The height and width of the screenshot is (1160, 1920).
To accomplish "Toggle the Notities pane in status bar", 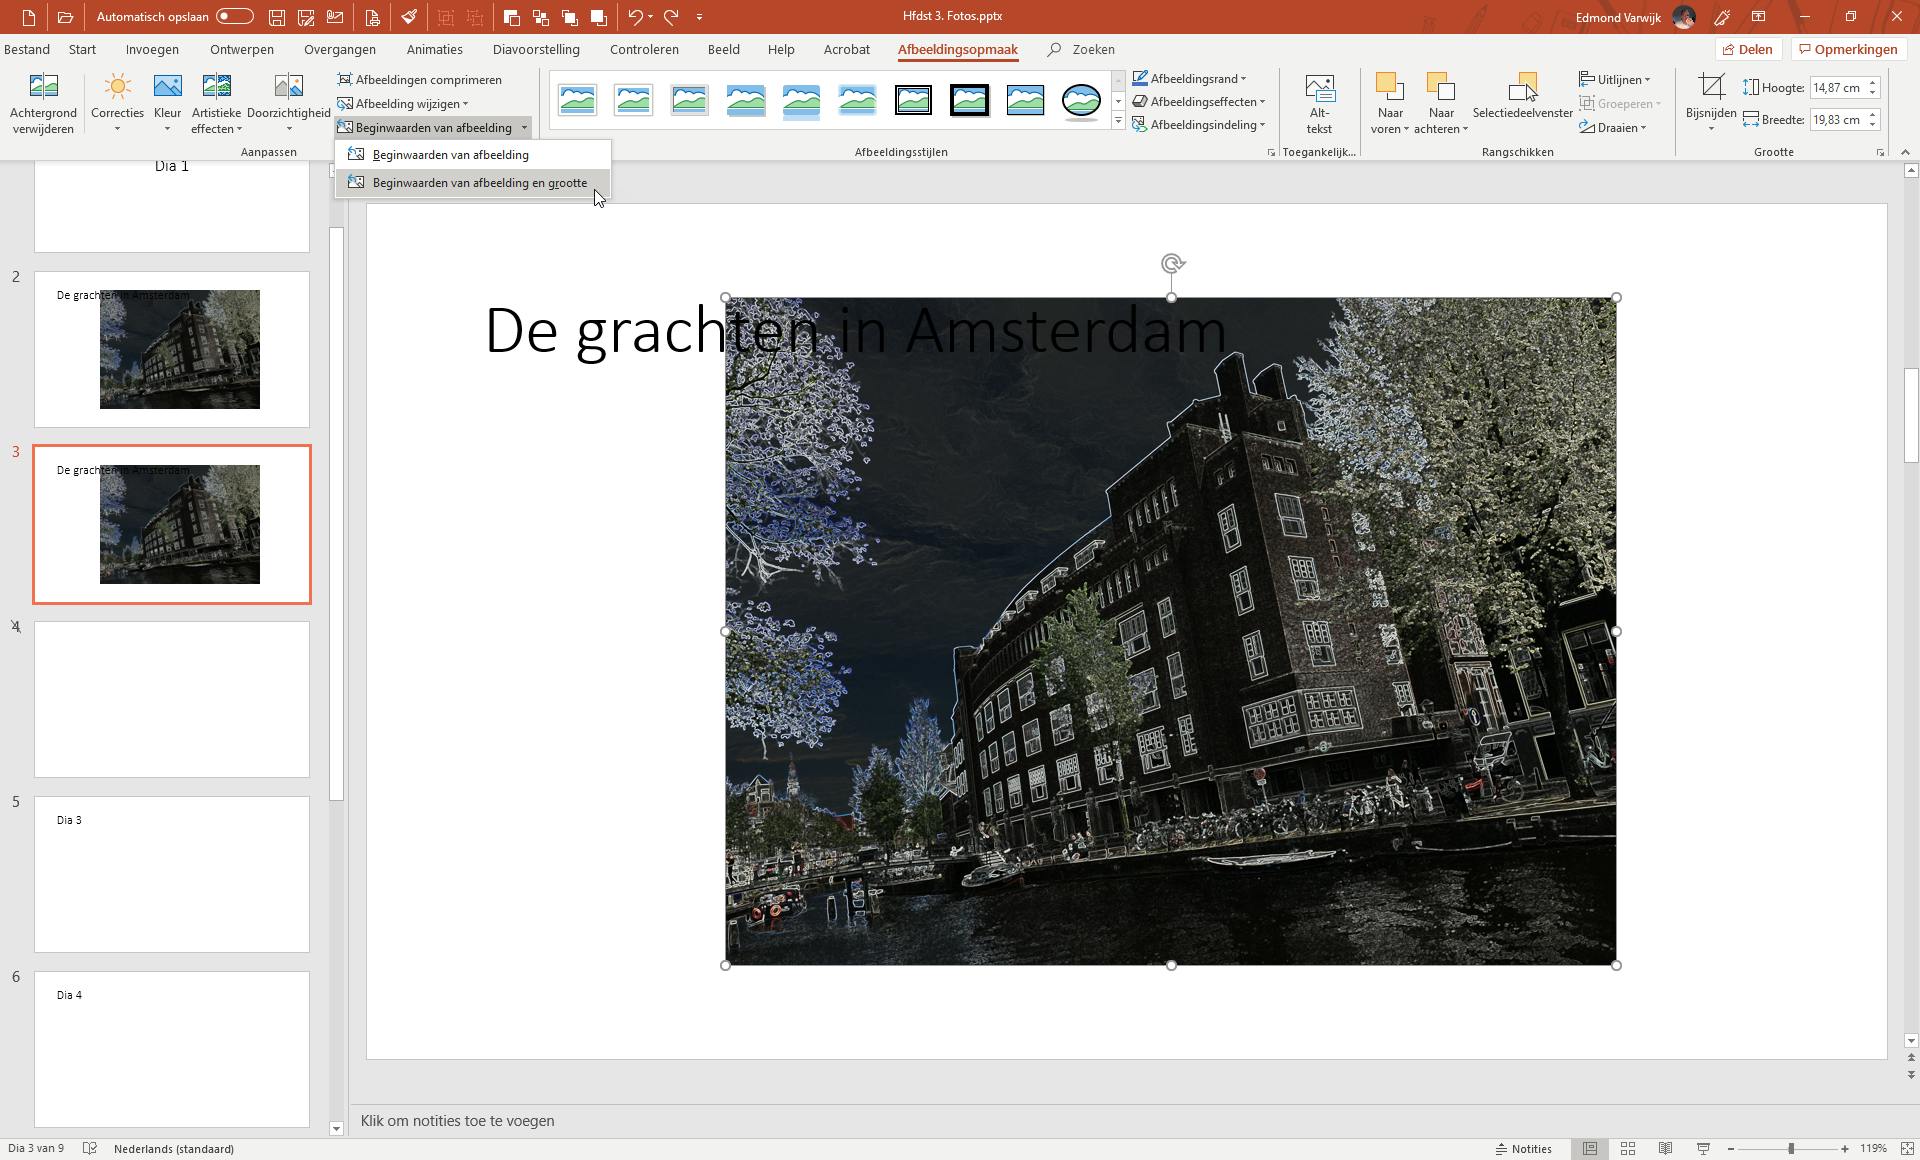I will coord(1523,1149).
